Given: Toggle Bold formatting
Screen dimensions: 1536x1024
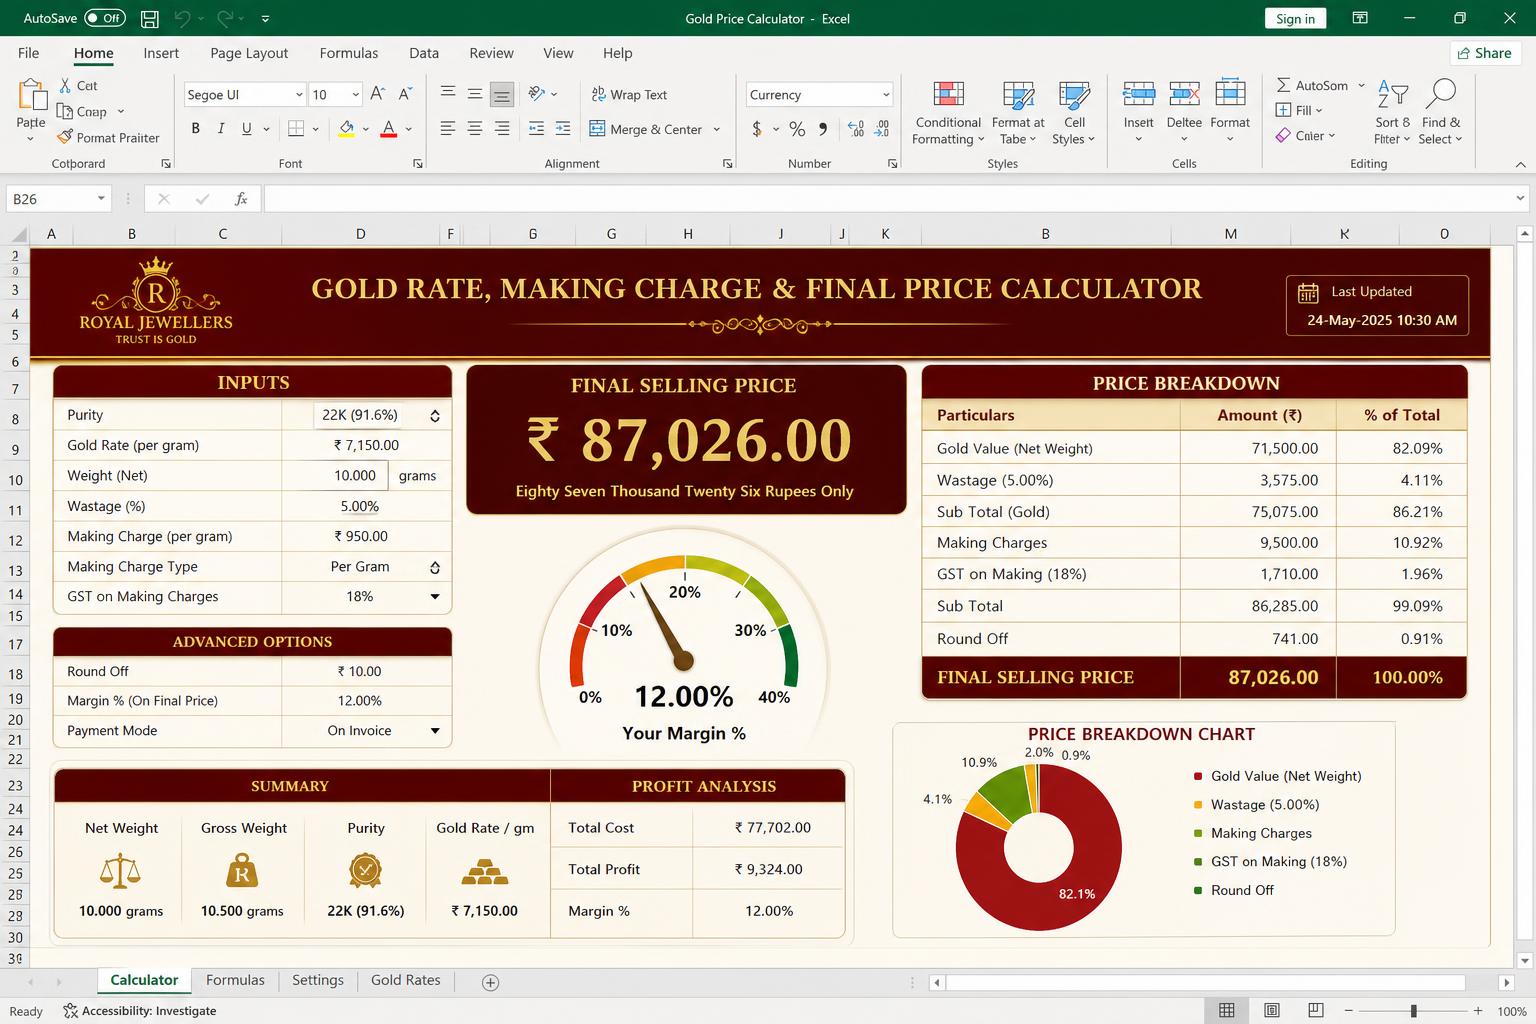Looking at the screenshot, I should tap(196, 129).
